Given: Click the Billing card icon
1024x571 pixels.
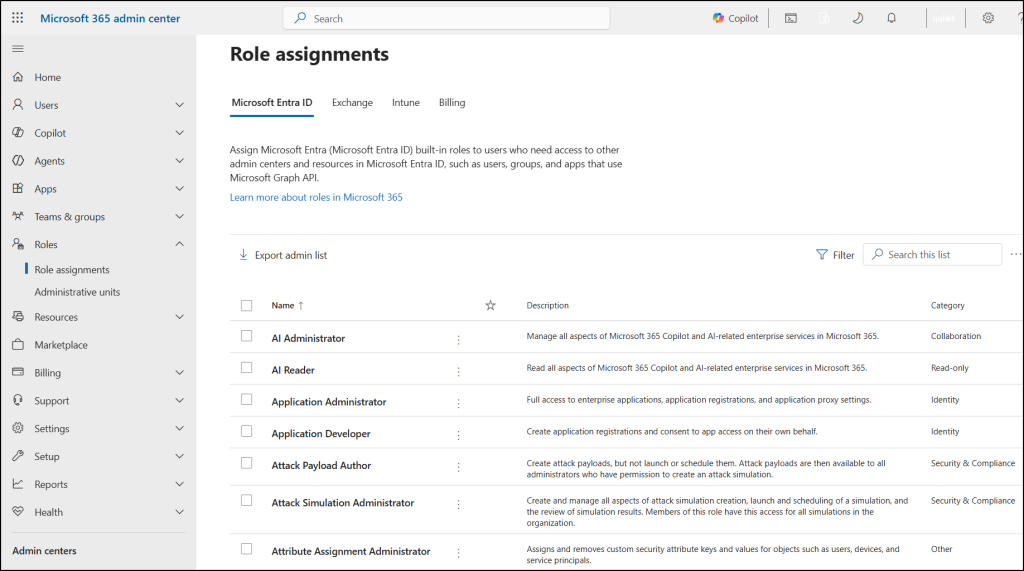Looking at the screenshot, I should 18,372.
